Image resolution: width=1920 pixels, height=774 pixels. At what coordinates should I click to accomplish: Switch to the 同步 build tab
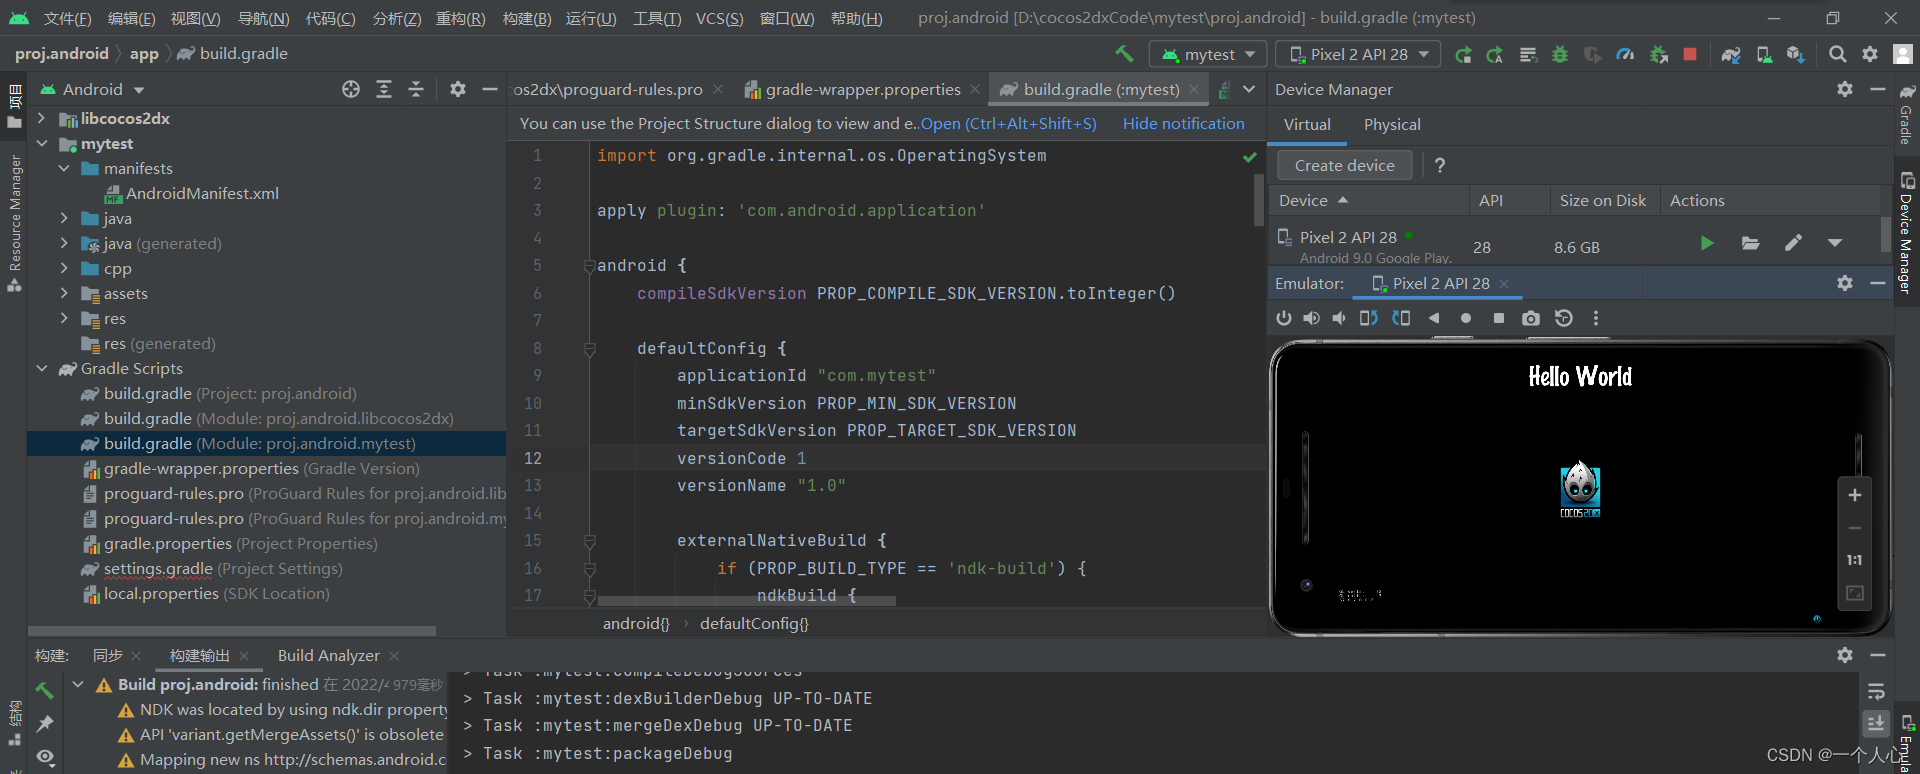[108, 655]
